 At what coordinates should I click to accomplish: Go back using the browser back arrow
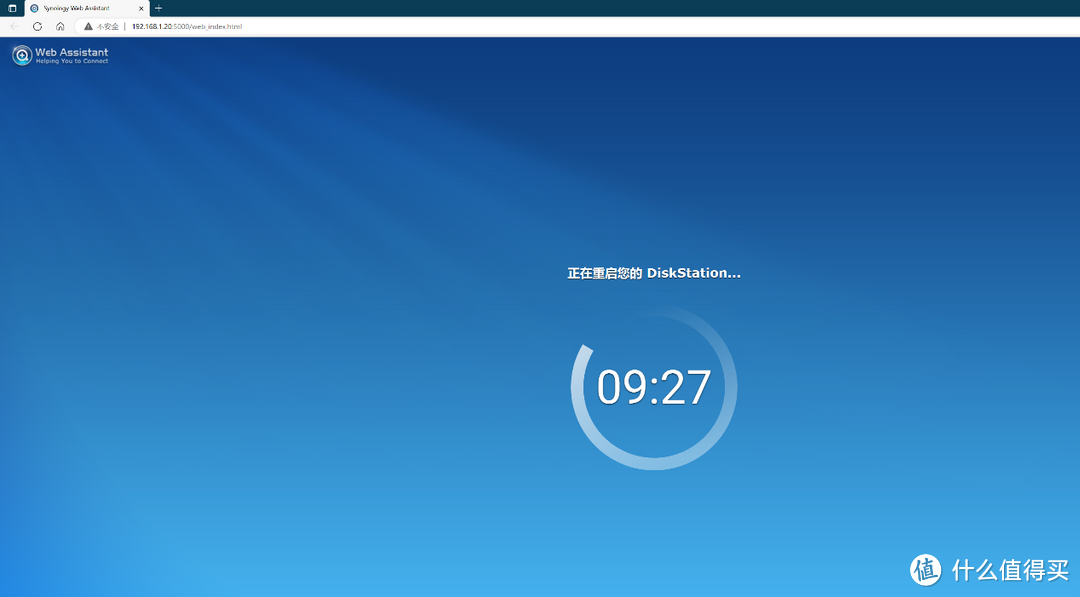click(x=14, y=26)
